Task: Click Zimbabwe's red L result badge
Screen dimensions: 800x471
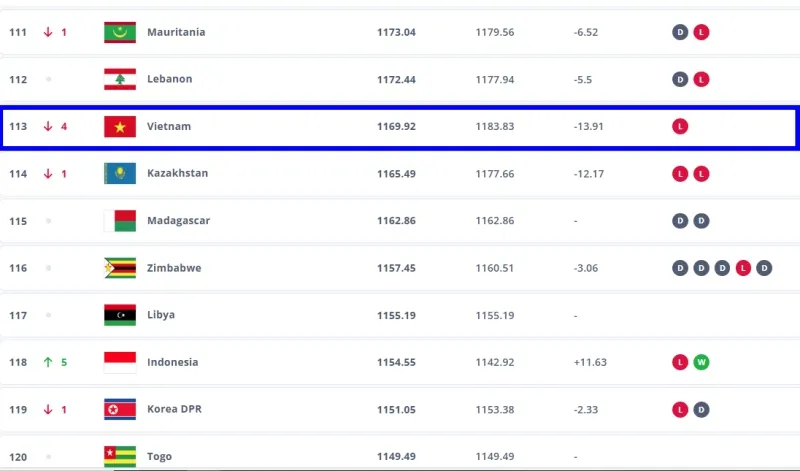Action: pyautogui.click(x=743, y=268)
